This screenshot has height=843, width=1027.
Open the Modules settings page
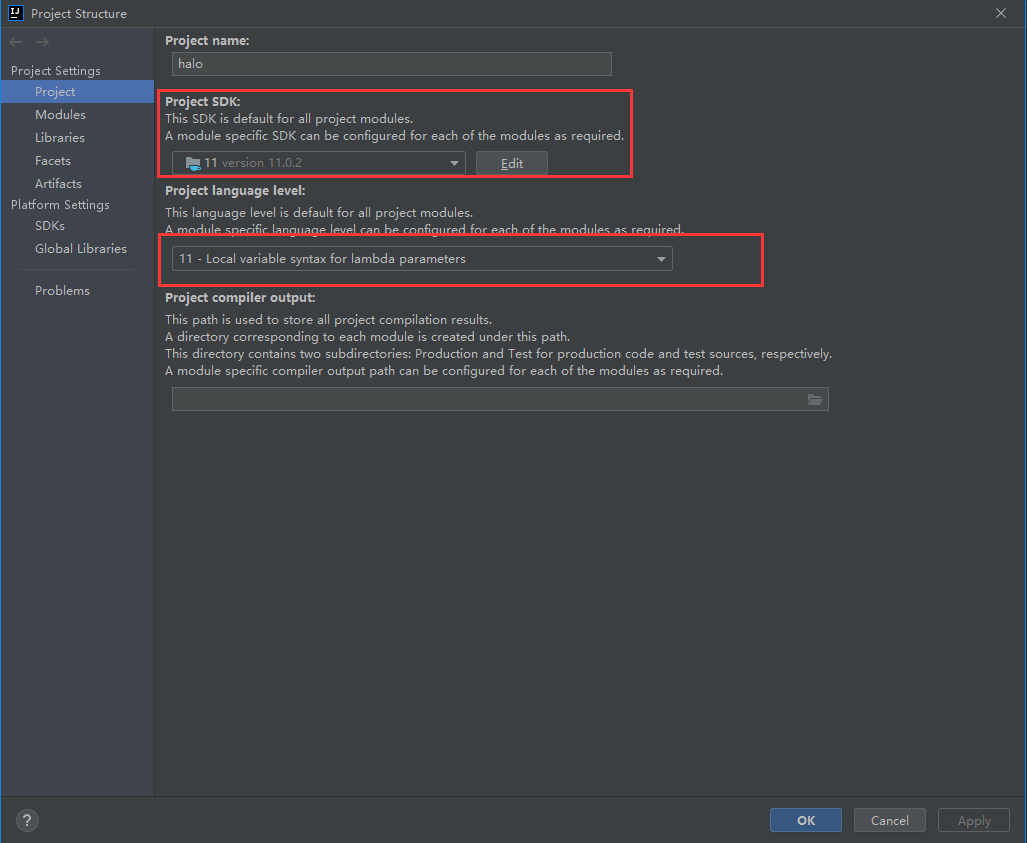[x=60, y=115]
